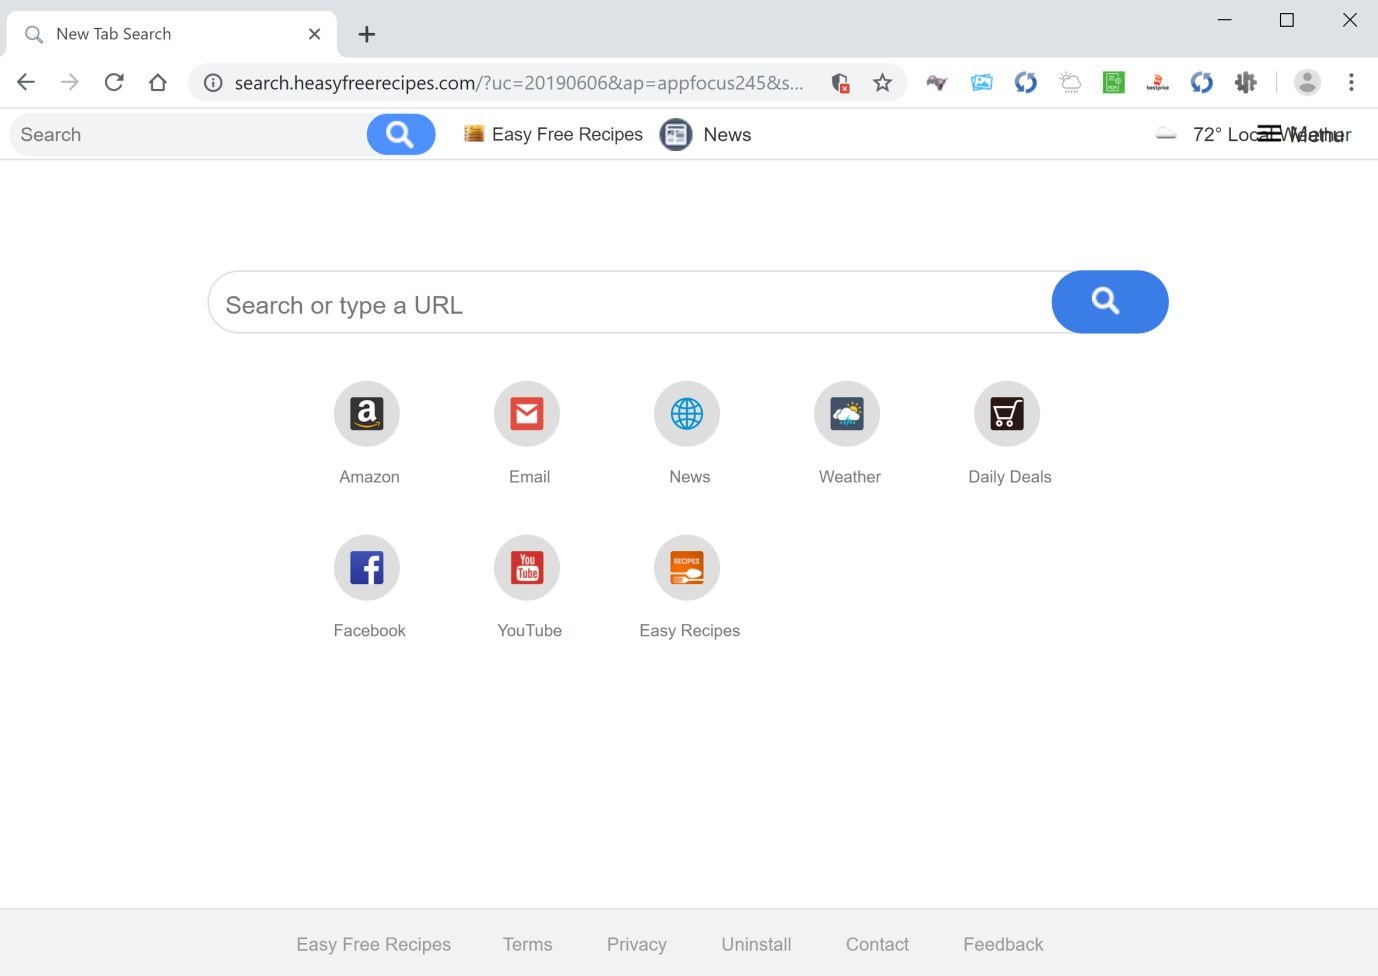Image resolution: width=1378 pixels, height=976 pixels.
Task: Open the green PDF extension
Action: (x=1114, y=83)
